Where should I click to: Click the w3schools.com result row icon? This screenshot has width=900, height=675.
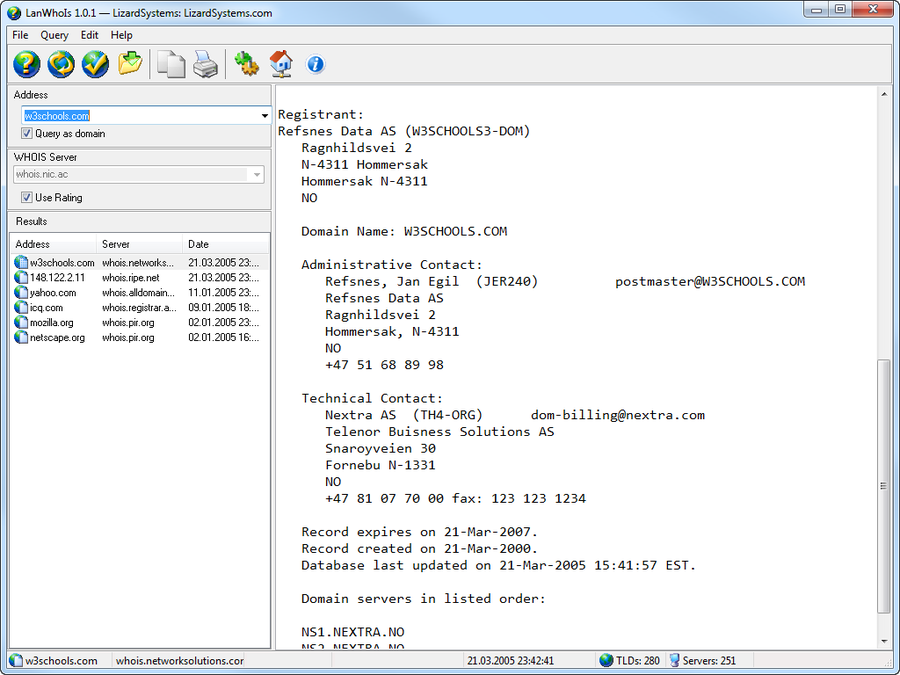coord(21,263)
